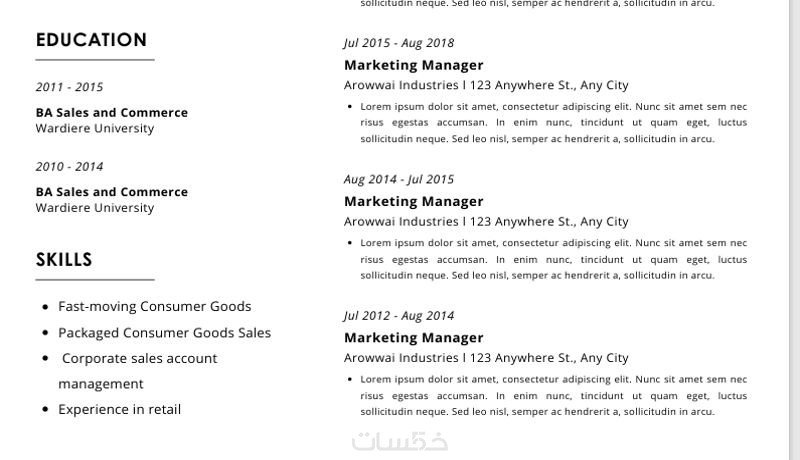
Task: Click the "Aug 2014 - Jul 2015" date
Action: (x=398, y=179)
